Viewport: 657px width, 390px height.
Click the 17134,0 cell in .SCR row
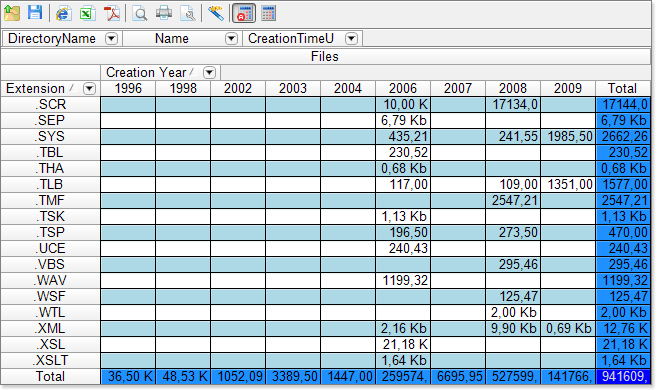click(513, 104)
